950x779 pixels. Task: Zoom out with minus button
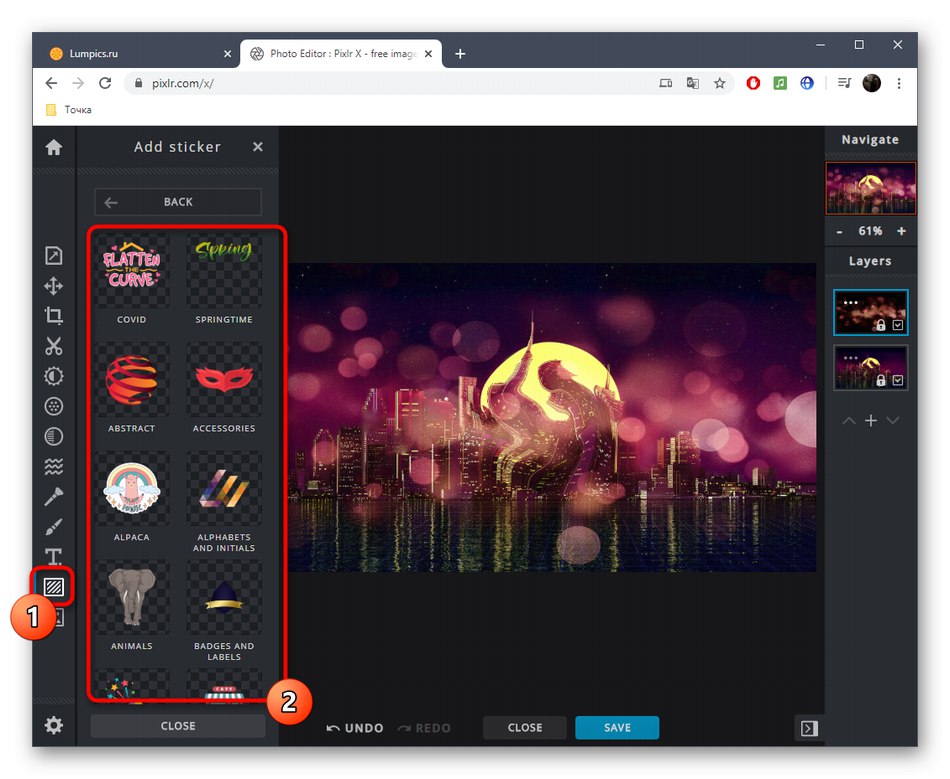tap(839, 231)
